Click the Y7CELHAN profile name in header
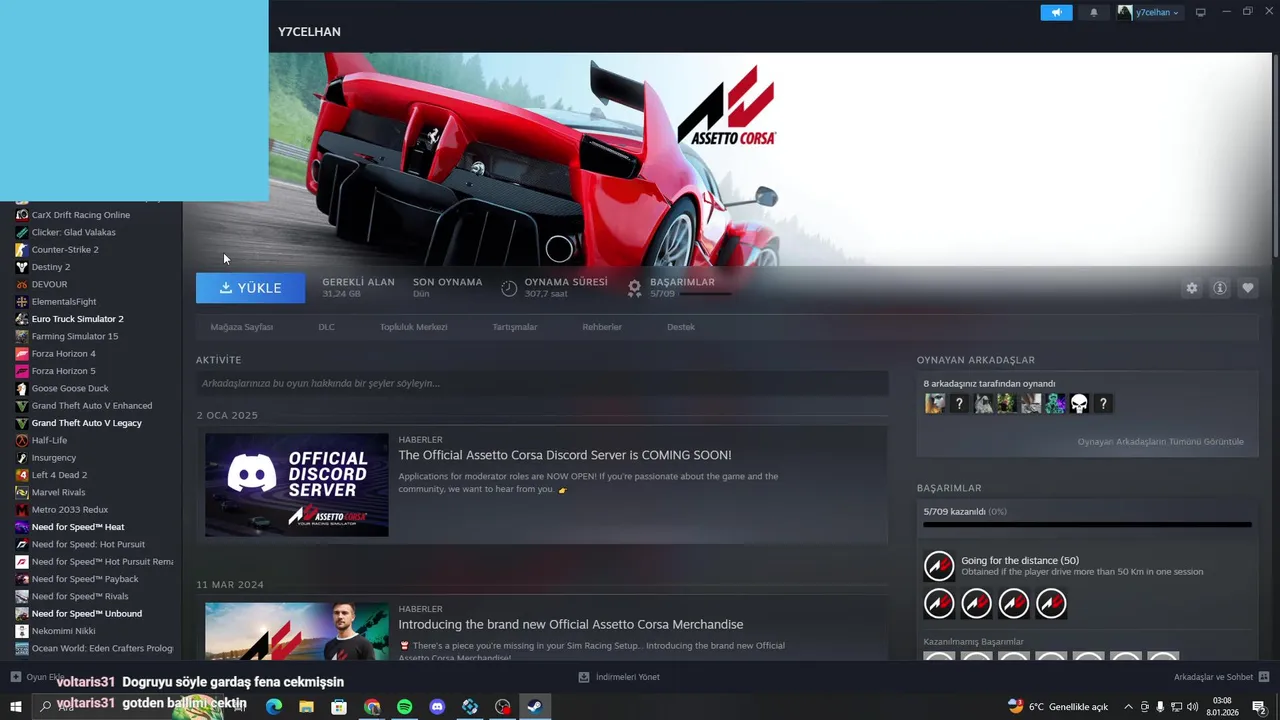Screen dimensions: 1280x720 click(309, 32)
